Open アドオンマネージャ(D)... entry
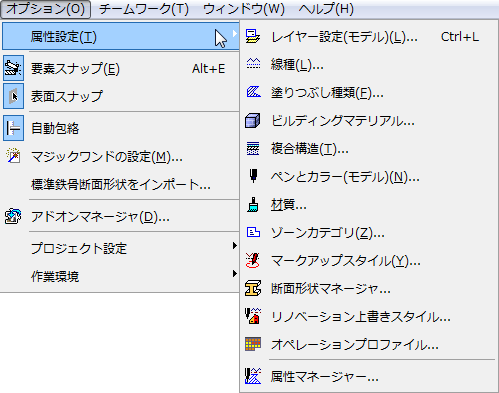Viewport: 499px width, 393px height. [100, 217]
